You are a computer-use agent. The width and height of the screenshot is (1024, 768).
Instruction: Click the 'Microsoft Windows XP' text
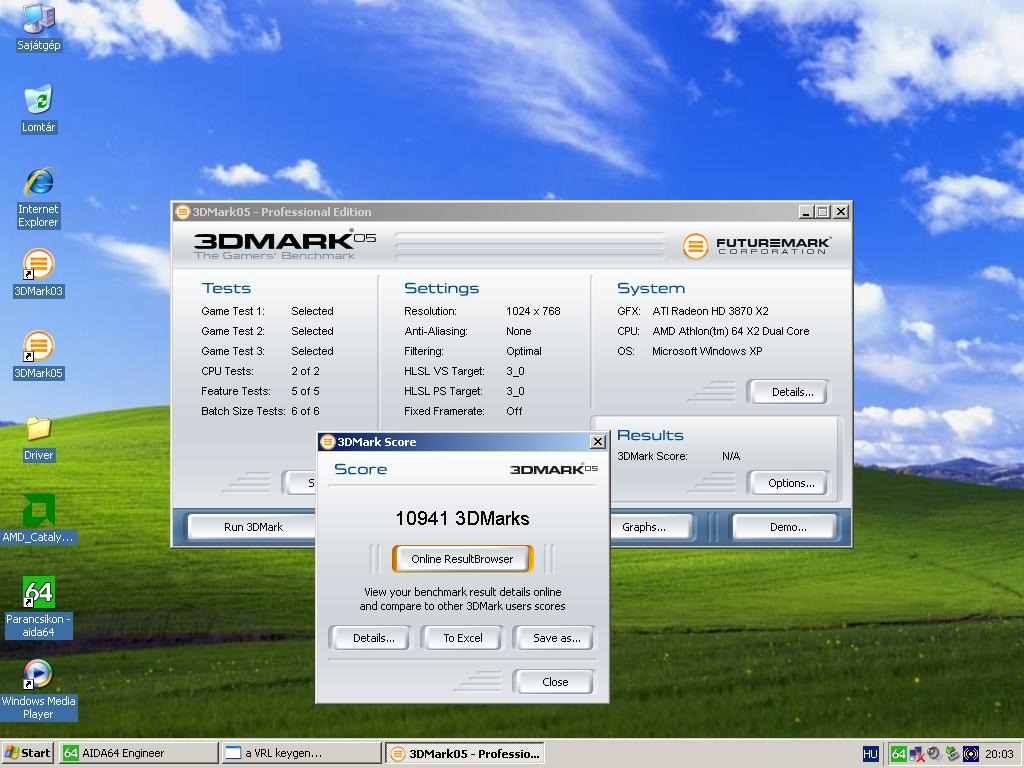(x=707, y=351)
